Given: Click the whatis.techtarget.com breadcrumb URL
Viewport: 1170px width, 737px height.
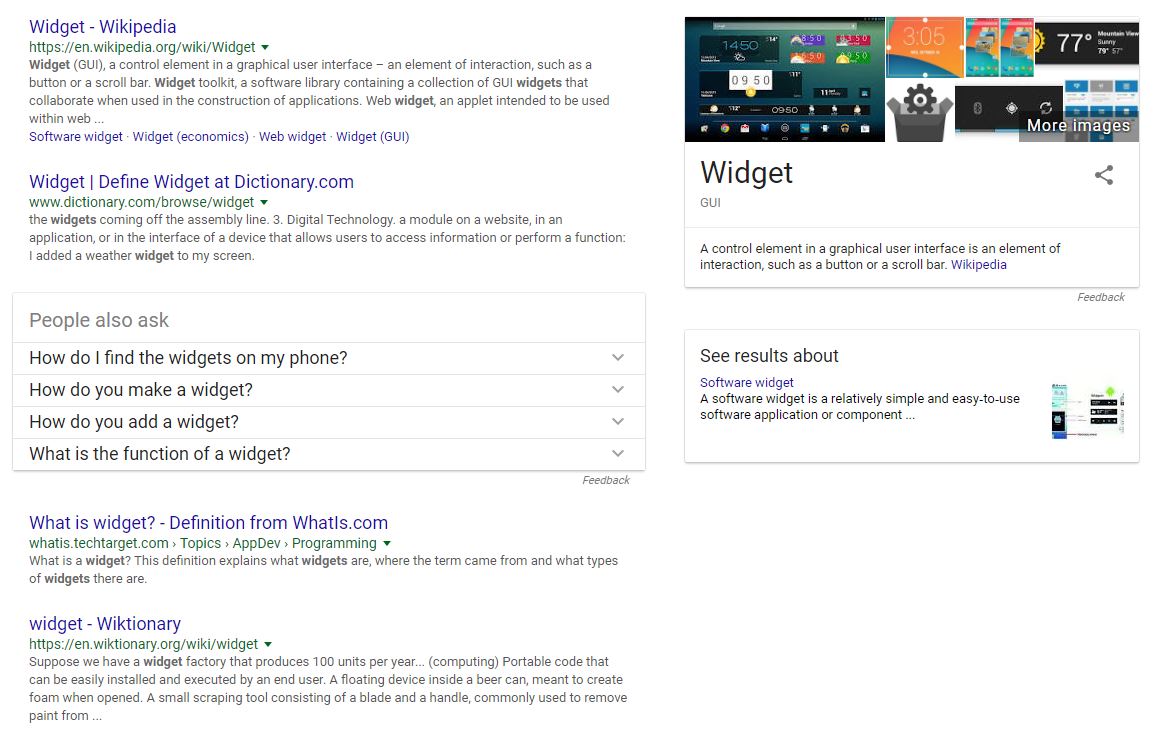Looking at the screenshot, I should (x=203, y=544).
